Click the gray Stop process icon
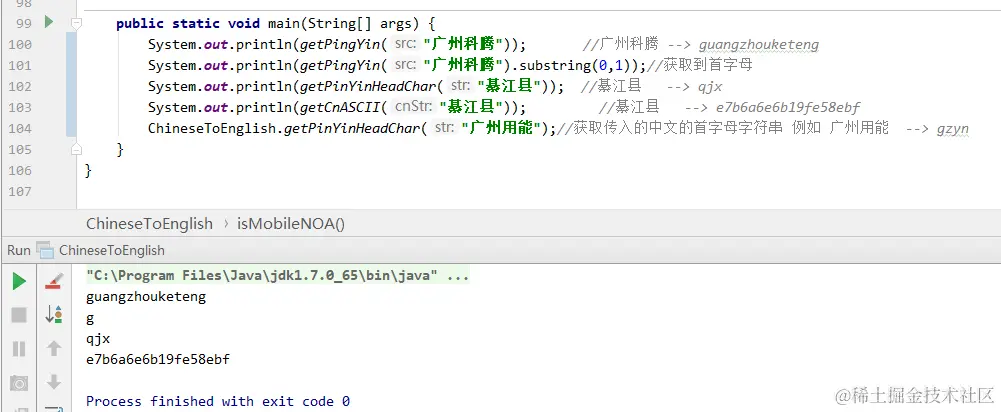1001x412 pixels. [x=19, y=315]
